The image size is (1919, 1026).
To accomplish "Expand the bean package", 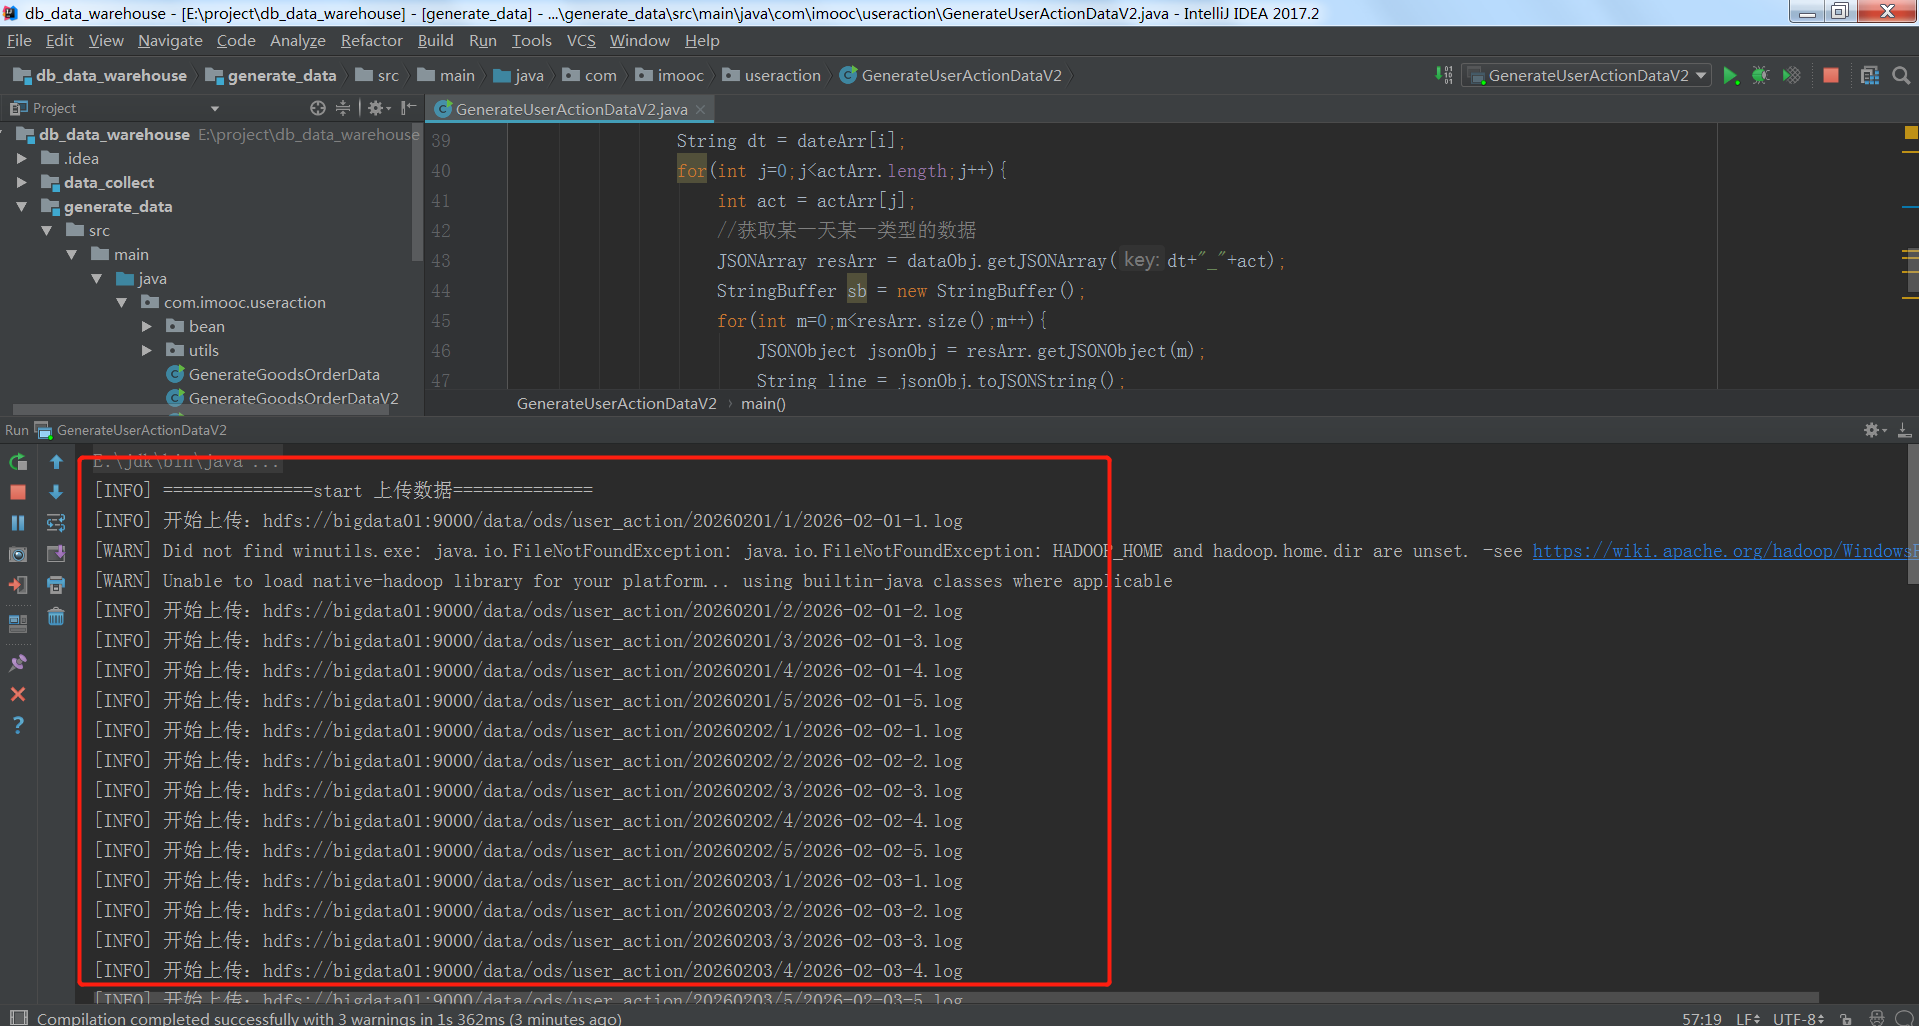I will pos(147,326).
